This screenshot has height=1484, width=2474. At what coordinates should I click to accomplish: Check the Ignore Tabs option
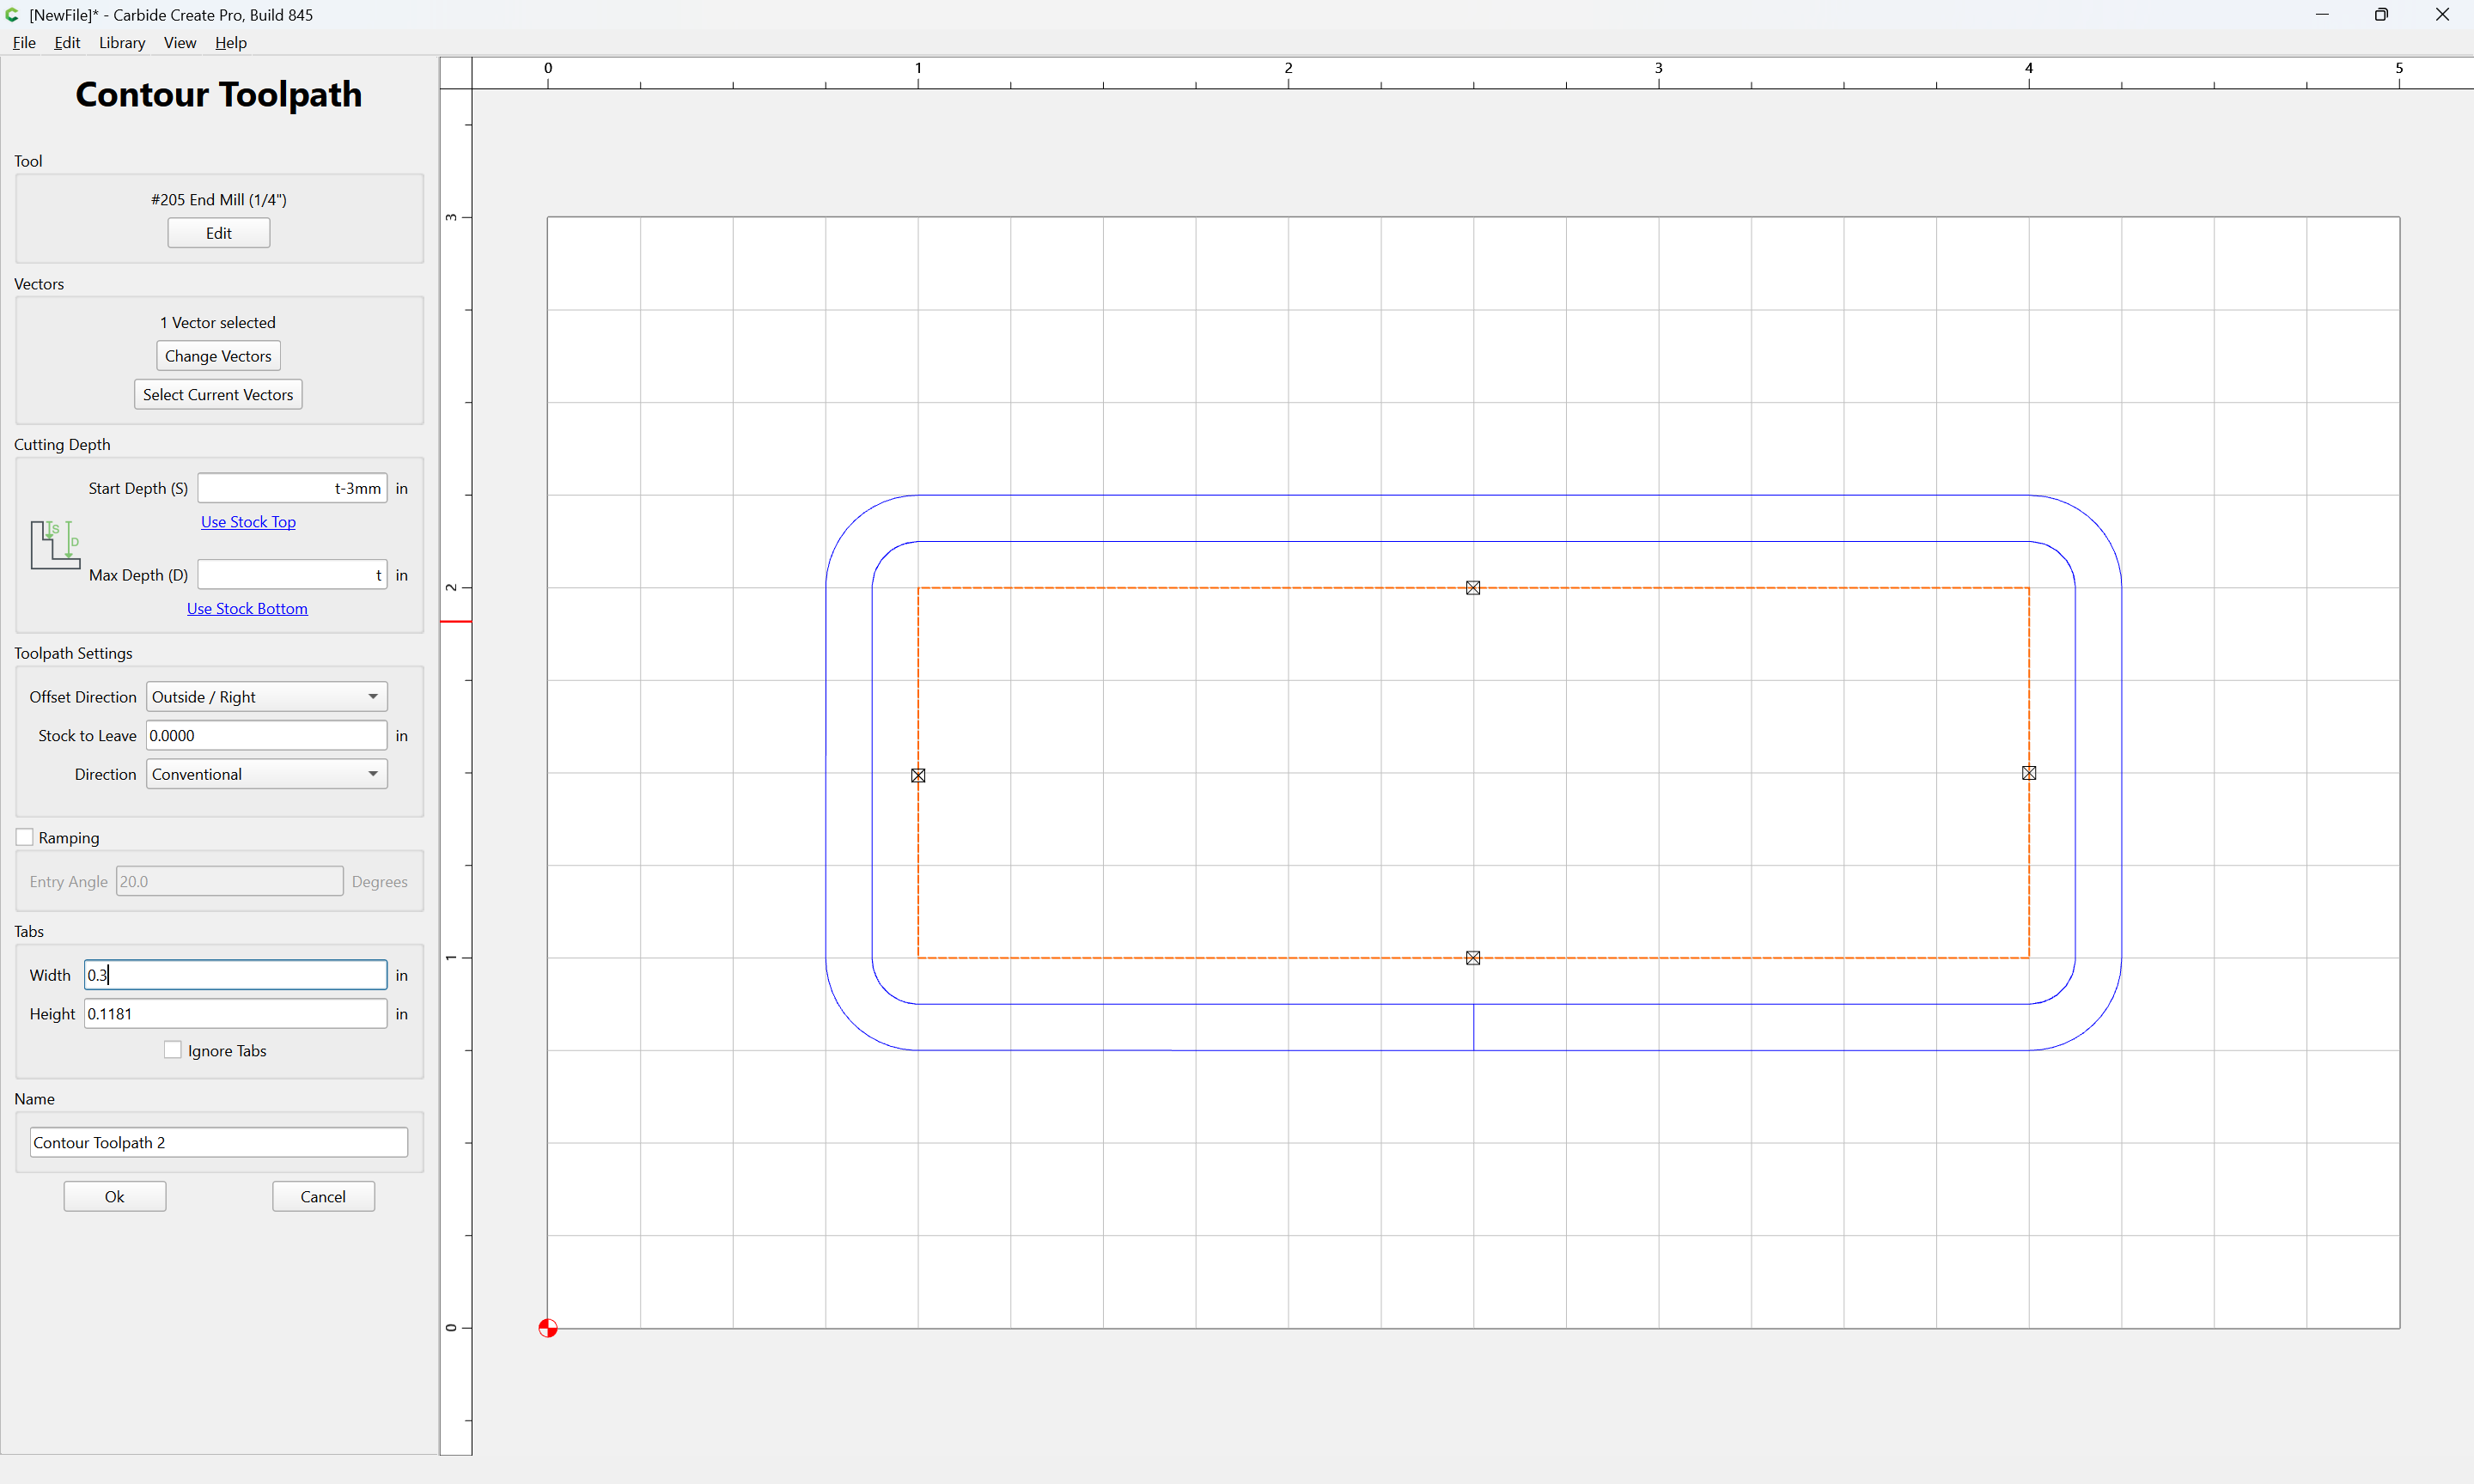coord(173,1050)
